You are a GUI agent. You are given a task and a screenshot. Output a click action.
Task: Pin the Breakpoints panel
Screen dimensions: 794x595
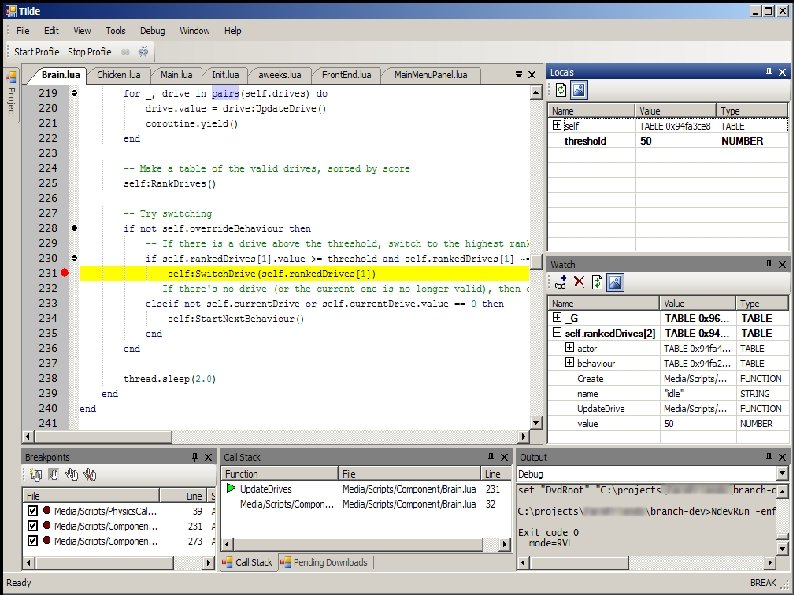pyautogui.click(x=195, y=457)
